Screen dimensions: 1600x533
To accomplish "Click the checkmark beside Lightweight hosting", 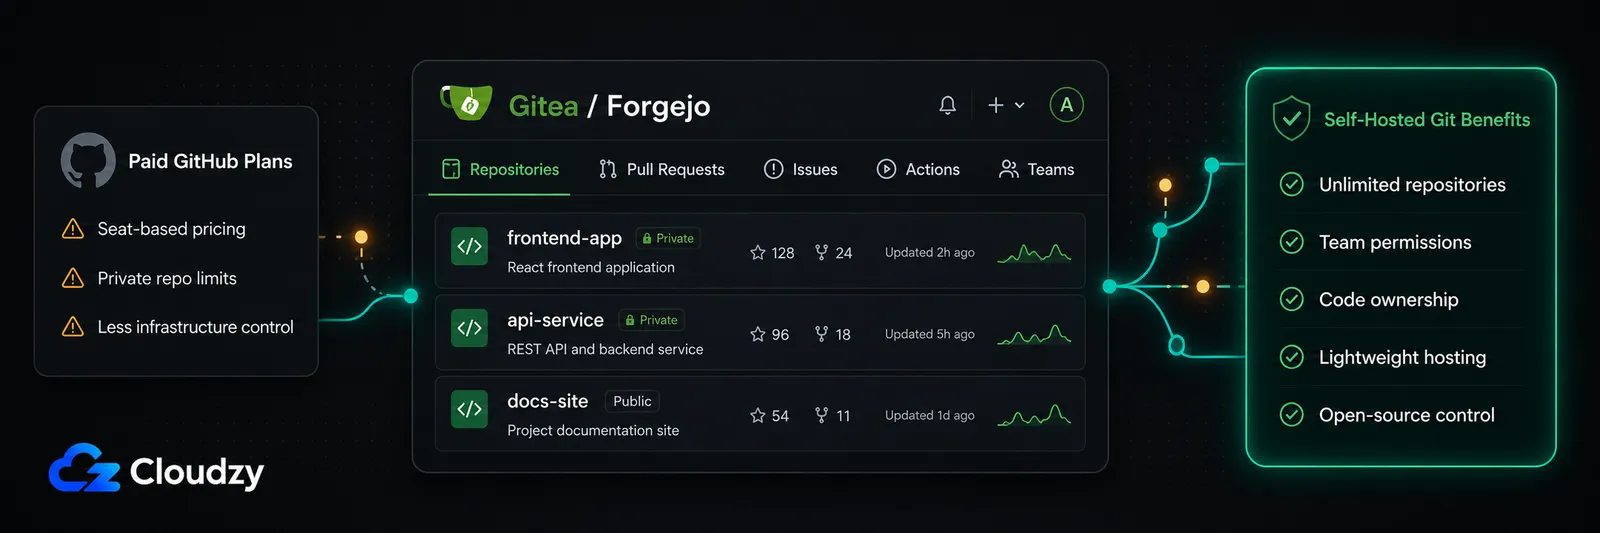I will point(1292,357).
